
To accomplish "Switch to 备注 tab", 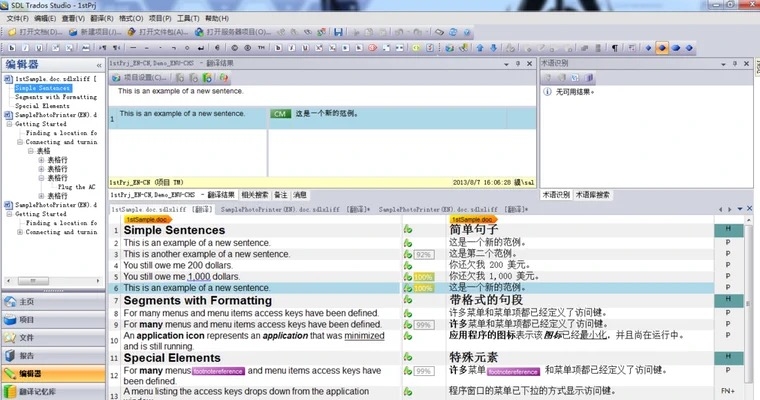I will (x=281, y=195).
